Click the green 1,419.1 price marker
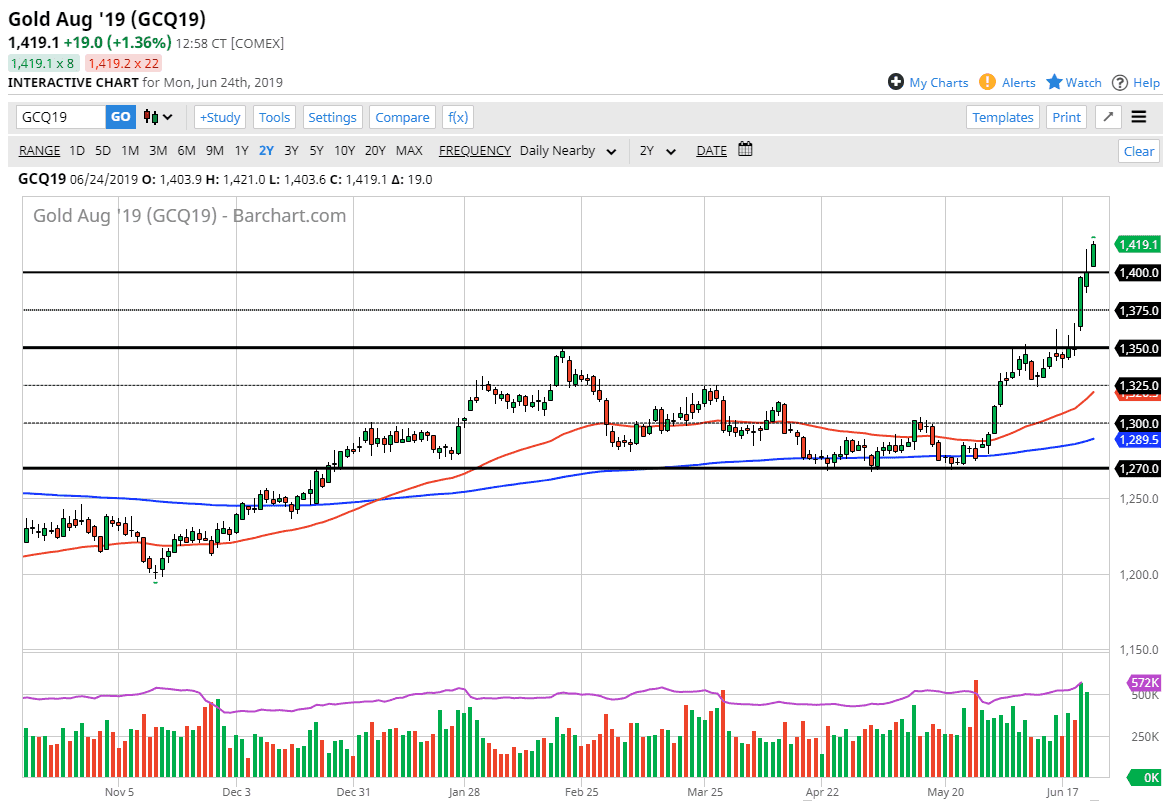The image size is (1164, 801). [1138, 244]
